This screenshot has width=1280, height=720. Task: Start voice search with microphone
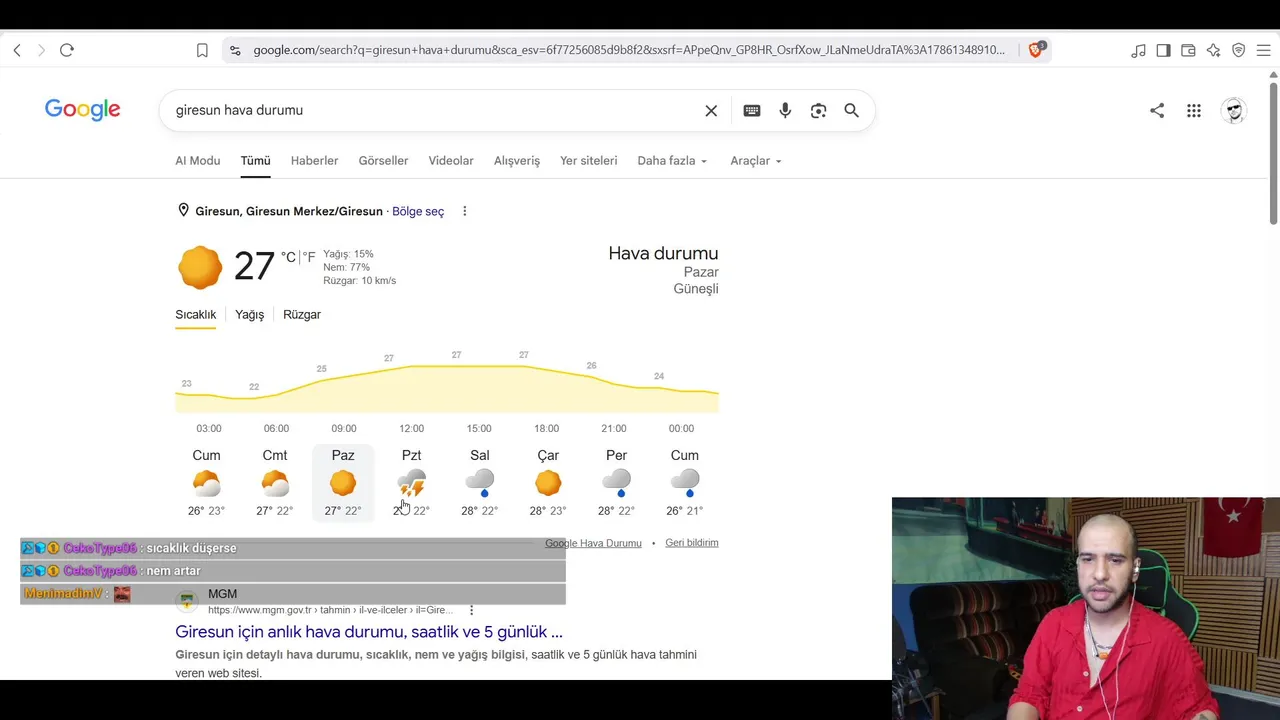[785, 110]
